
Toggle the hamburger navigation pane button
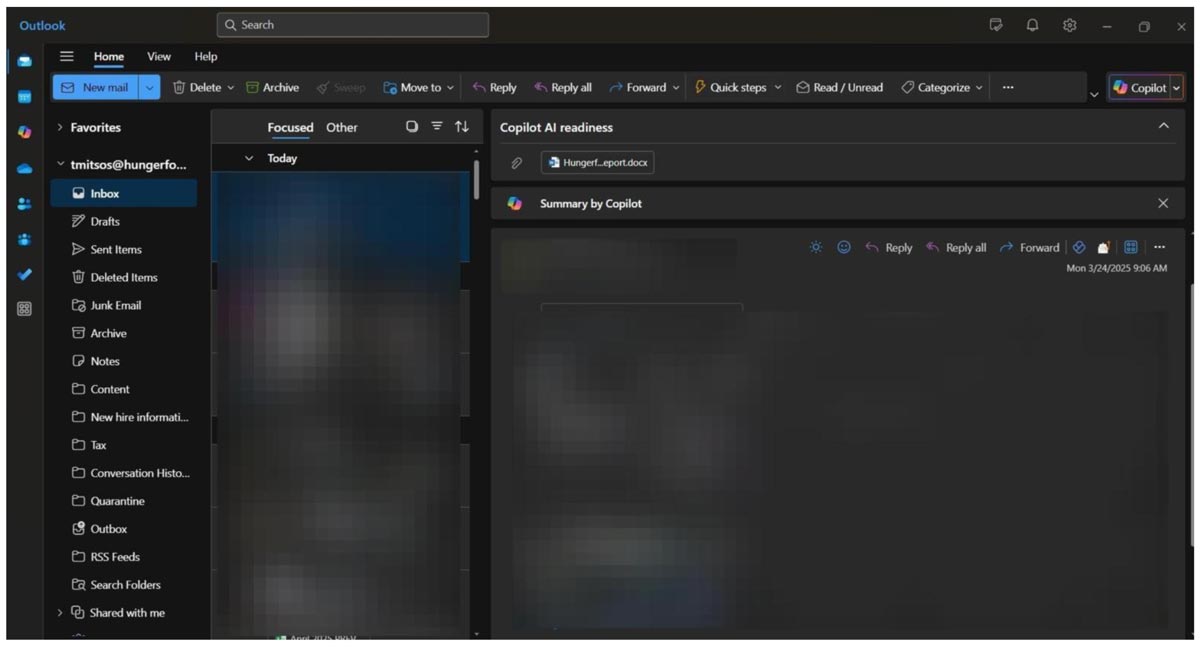click(x=67, y=57)
